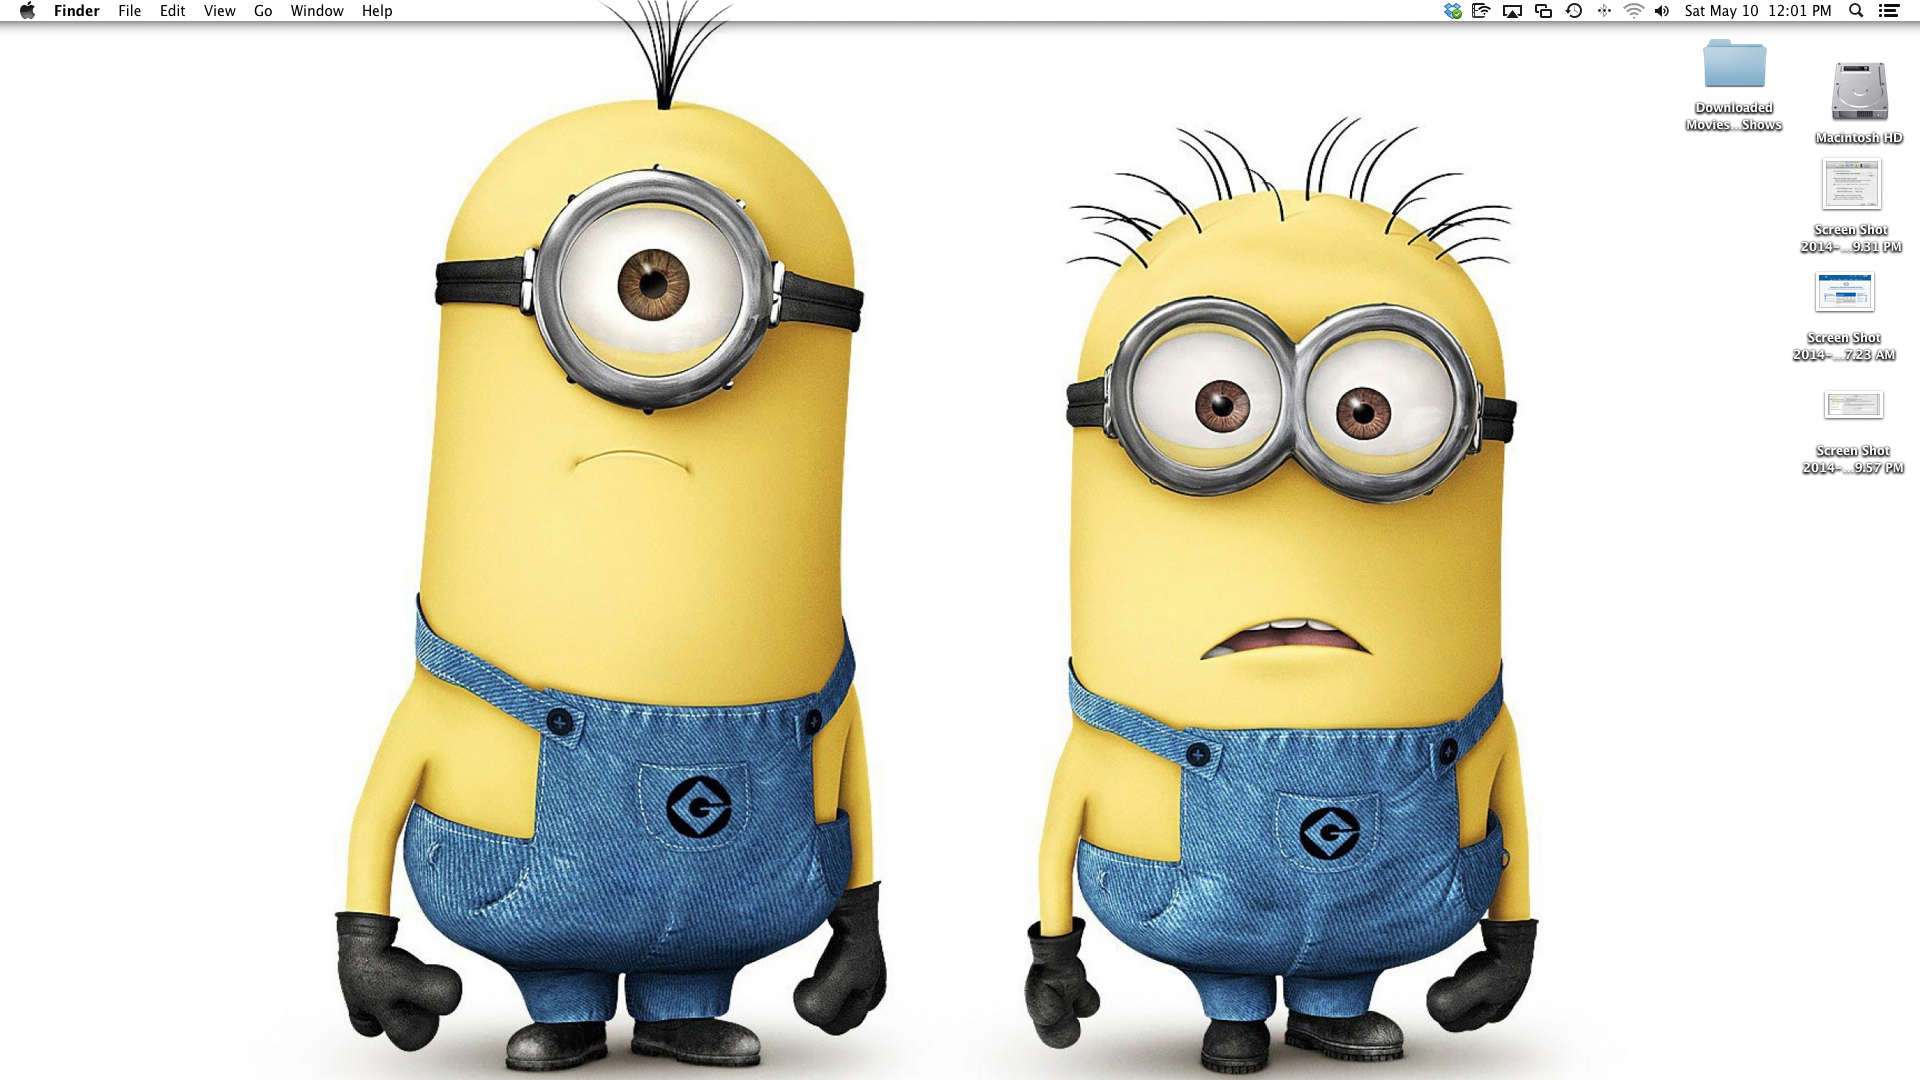Open the volume control menu
Image resolution: width=1920 pixels, height=1080 pixels.
[1662, 11]
